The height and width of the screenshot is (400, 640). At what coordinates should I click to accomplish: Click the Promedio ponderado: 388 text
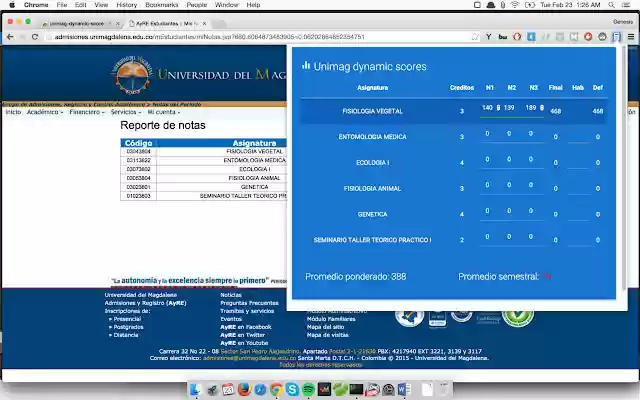356,277
